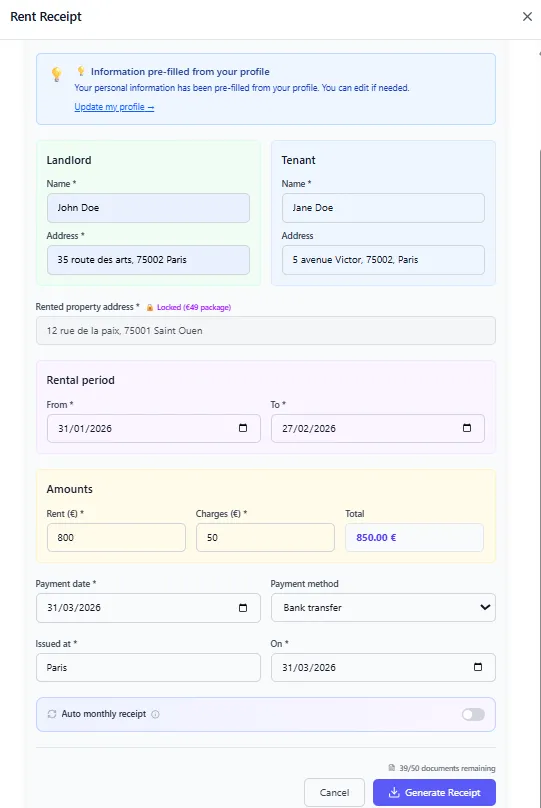Expand the Payment method dropdown

(x=383, y=608)
